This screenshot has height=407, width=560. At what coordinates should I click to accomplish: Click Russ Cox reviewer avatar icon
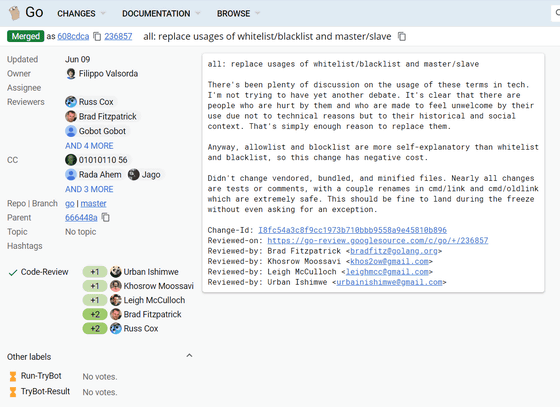[x=71, y=102]
